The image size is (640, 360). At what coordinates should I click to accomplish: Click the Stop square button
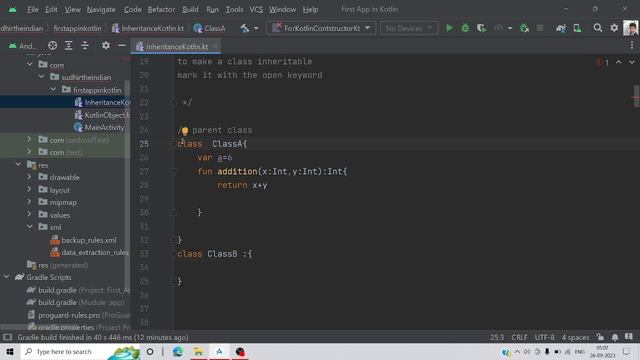(x=540, y=28)
